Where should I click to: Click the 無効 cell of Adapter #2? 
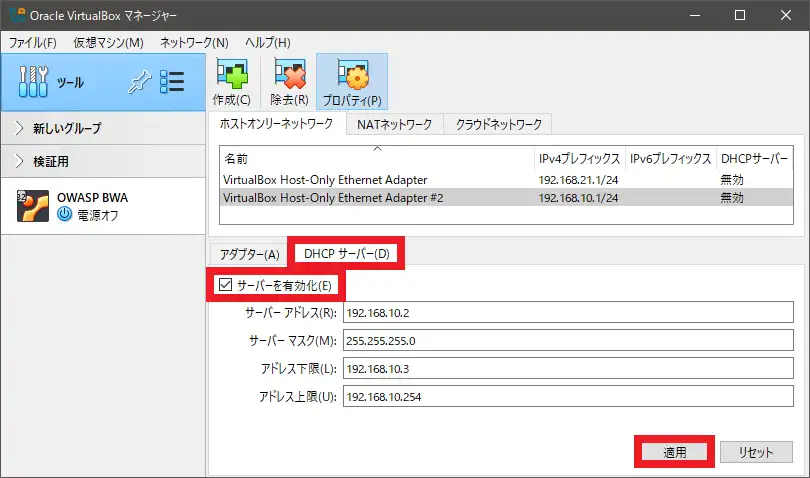(732, 198)
